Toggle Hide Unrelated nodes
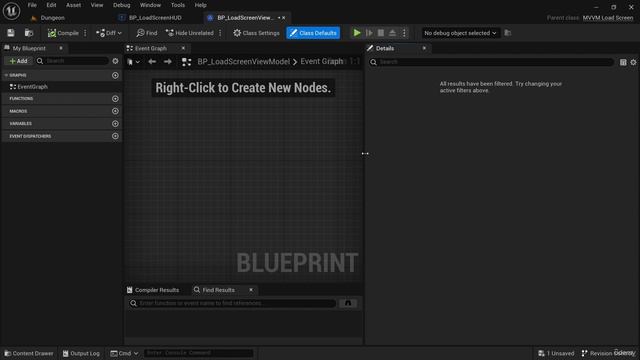Viewport: 640px width, 360px height. point(190,33)
